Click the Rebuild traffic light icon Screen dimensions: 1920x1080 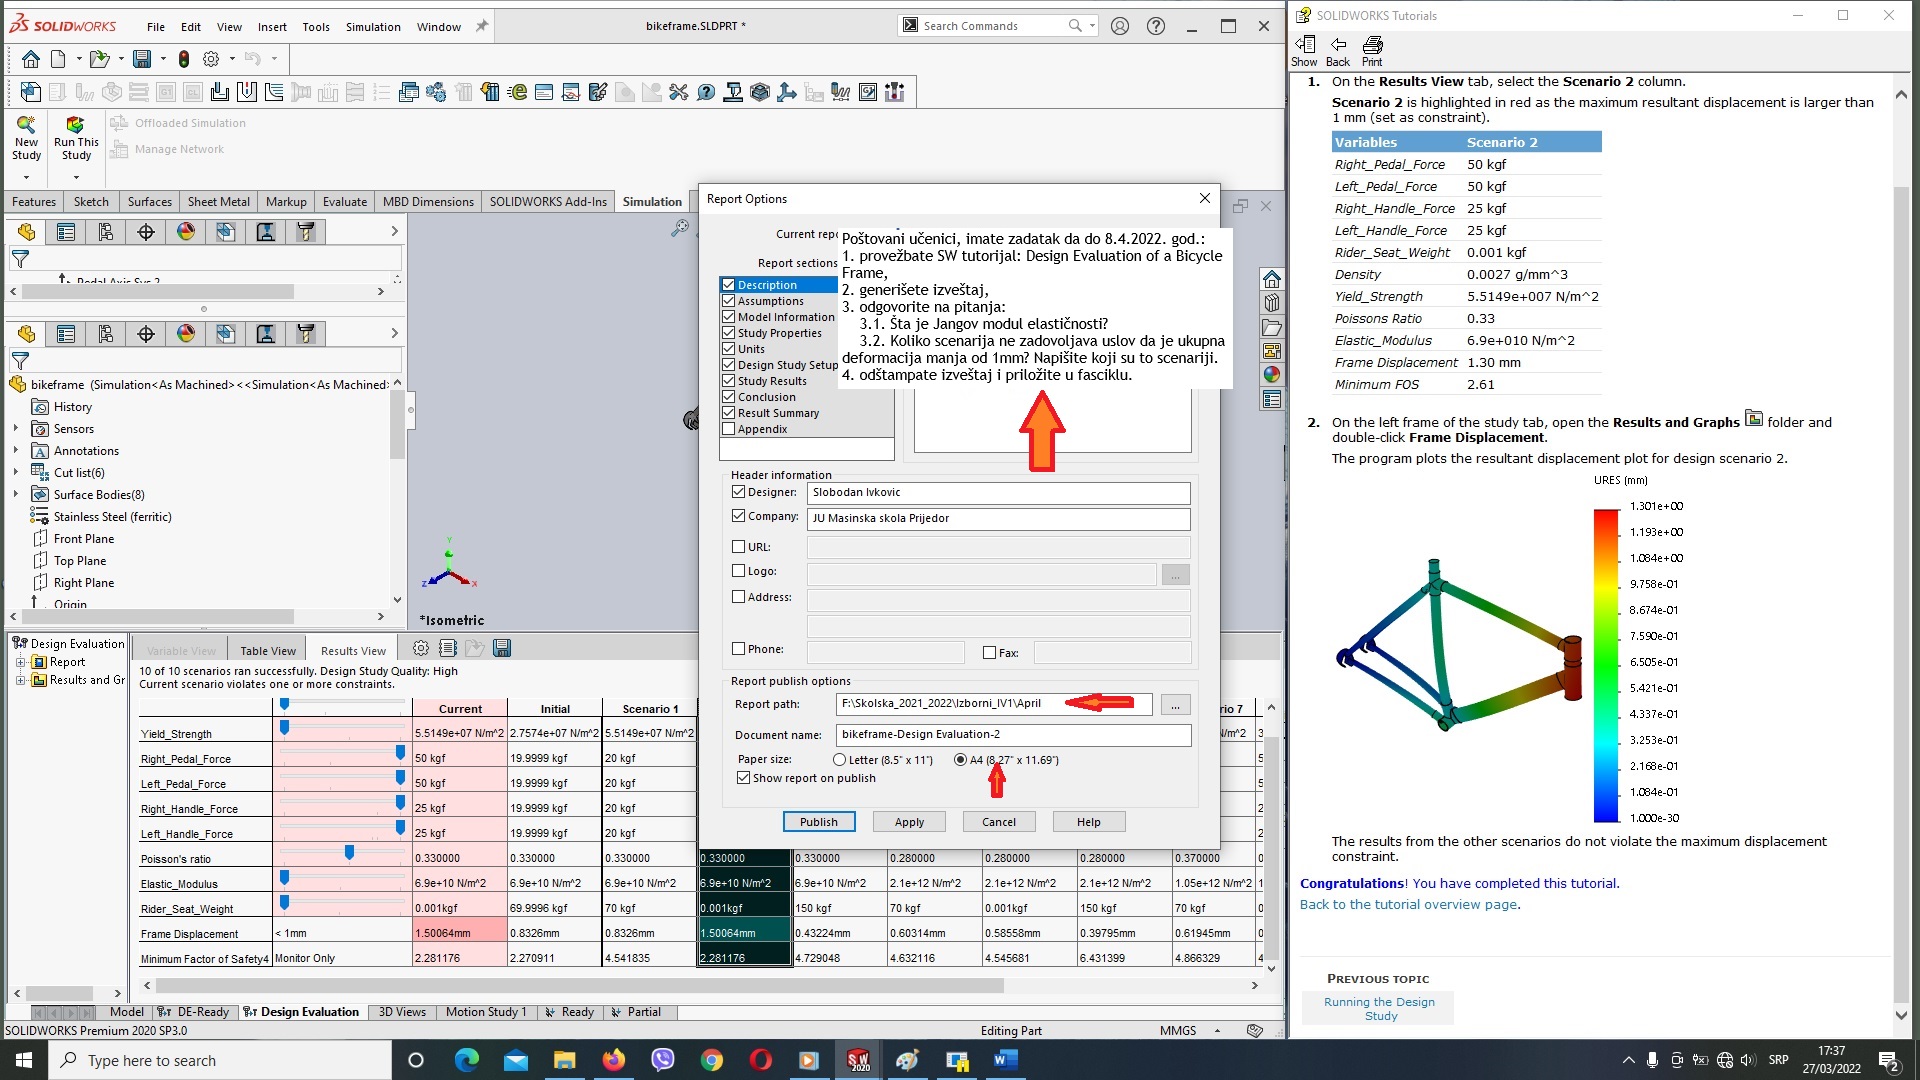(184, 59)
